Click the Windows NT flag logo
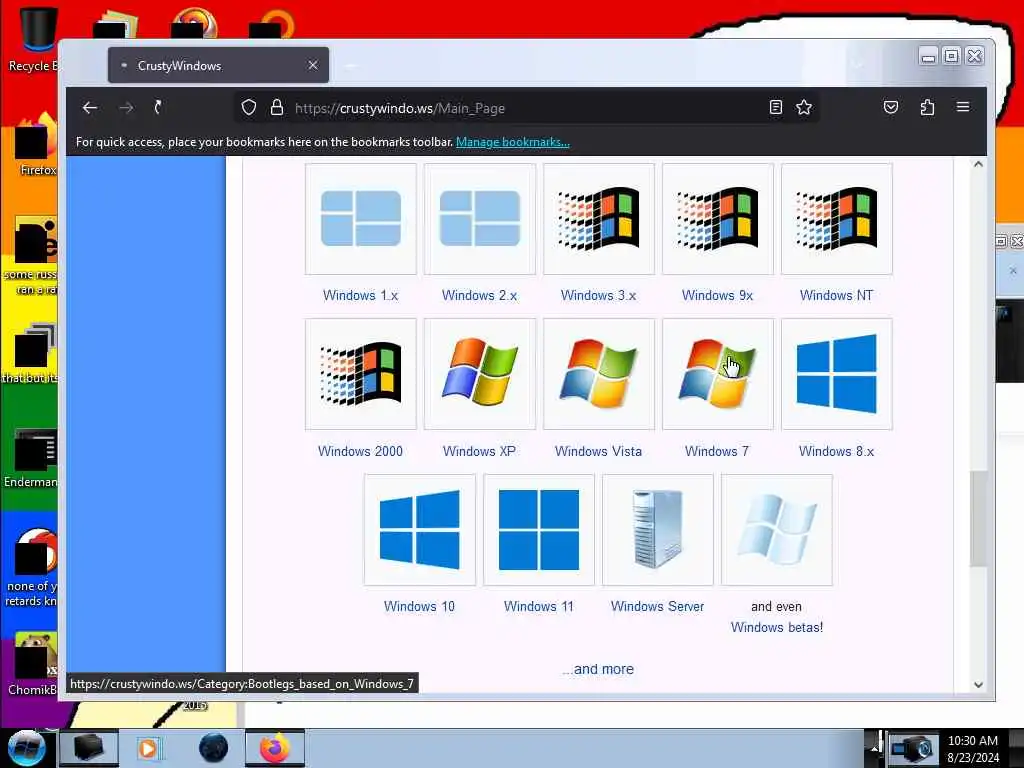 click(837, 219)
